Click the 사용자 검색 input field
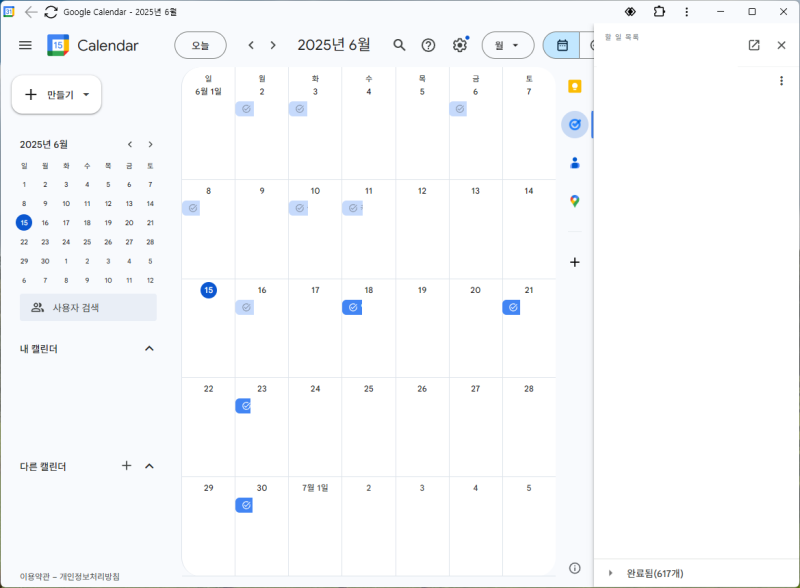Viewport: 800px width, 588px height. [88, 307]
